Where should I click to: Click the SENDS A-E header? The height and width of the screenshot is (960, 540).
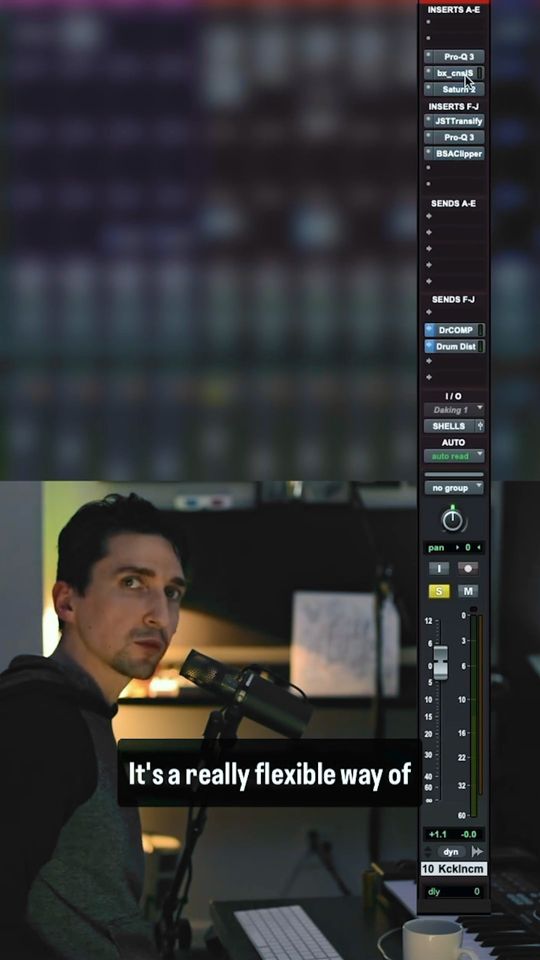point(454,203)
